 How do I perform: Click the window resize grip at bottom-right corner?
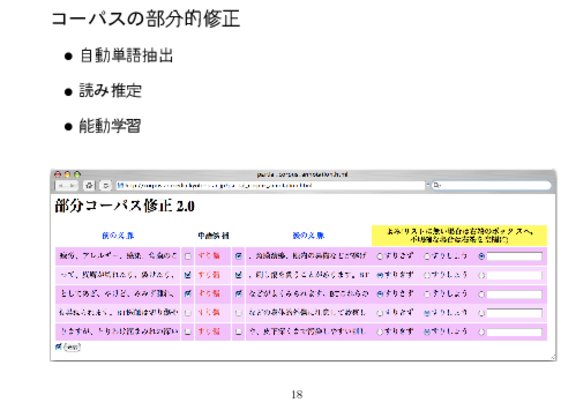(553, 357)
